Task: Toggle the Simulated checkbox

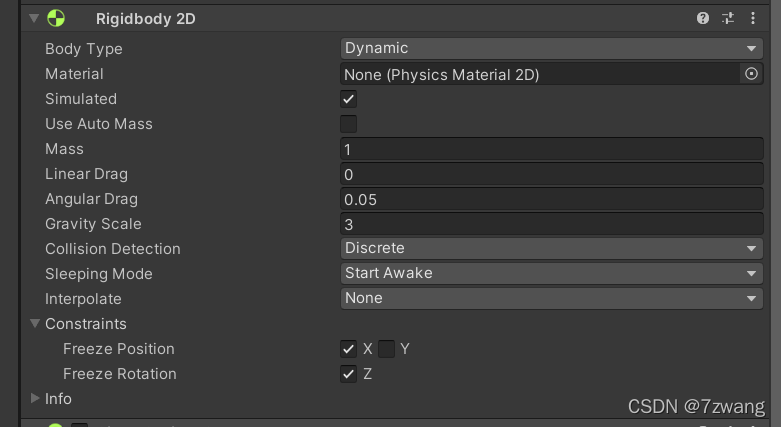Action: click(349, 99)
